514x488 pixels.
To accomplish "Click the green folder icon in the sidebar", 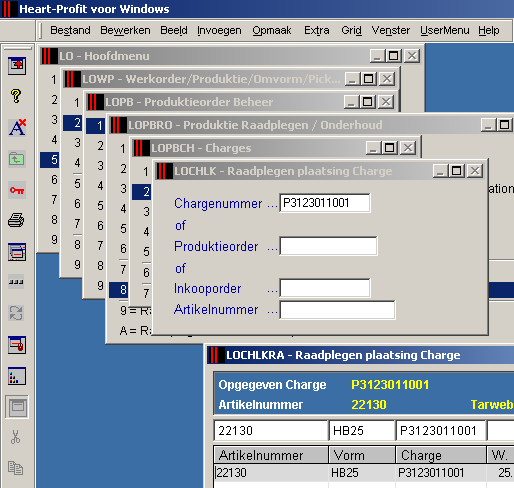I will pos(17,159).
